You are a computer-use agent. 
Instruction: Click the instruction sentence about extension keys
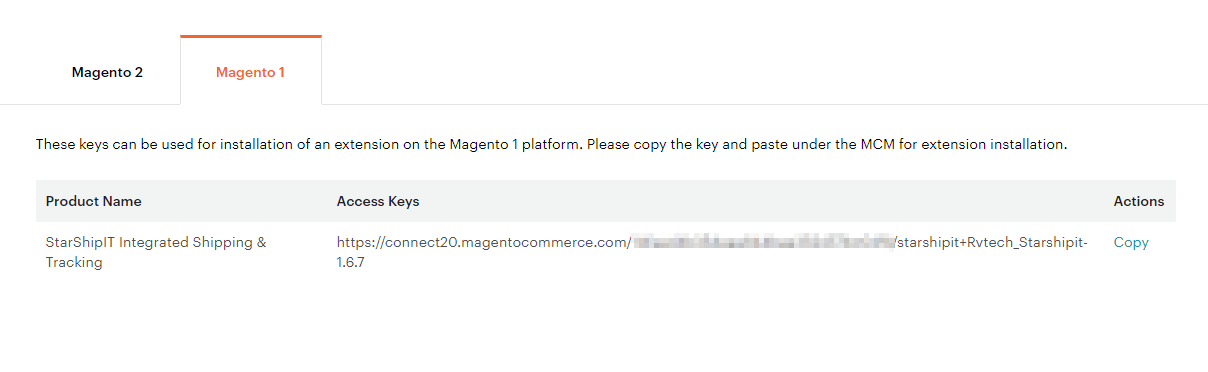[x=552, y=145]
